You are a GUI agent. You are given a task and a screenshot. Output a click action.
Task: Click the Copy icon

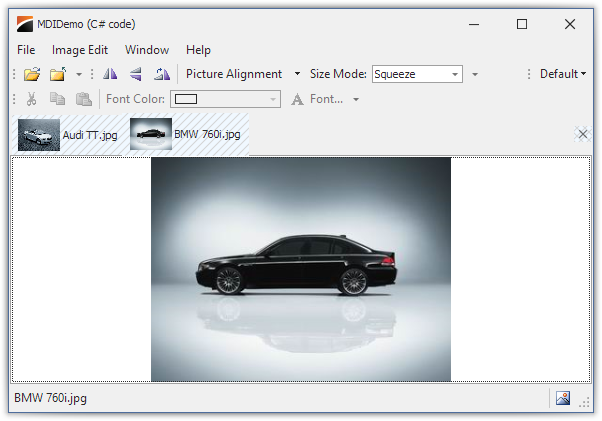[x=58, y=99]
